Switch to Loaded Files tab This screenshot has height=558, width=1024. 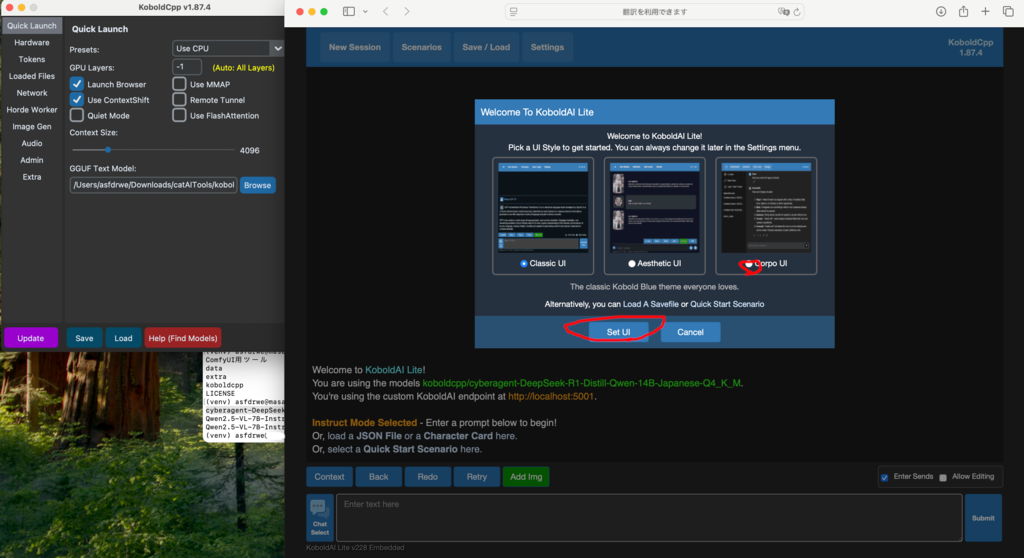(x=31, y=76)
